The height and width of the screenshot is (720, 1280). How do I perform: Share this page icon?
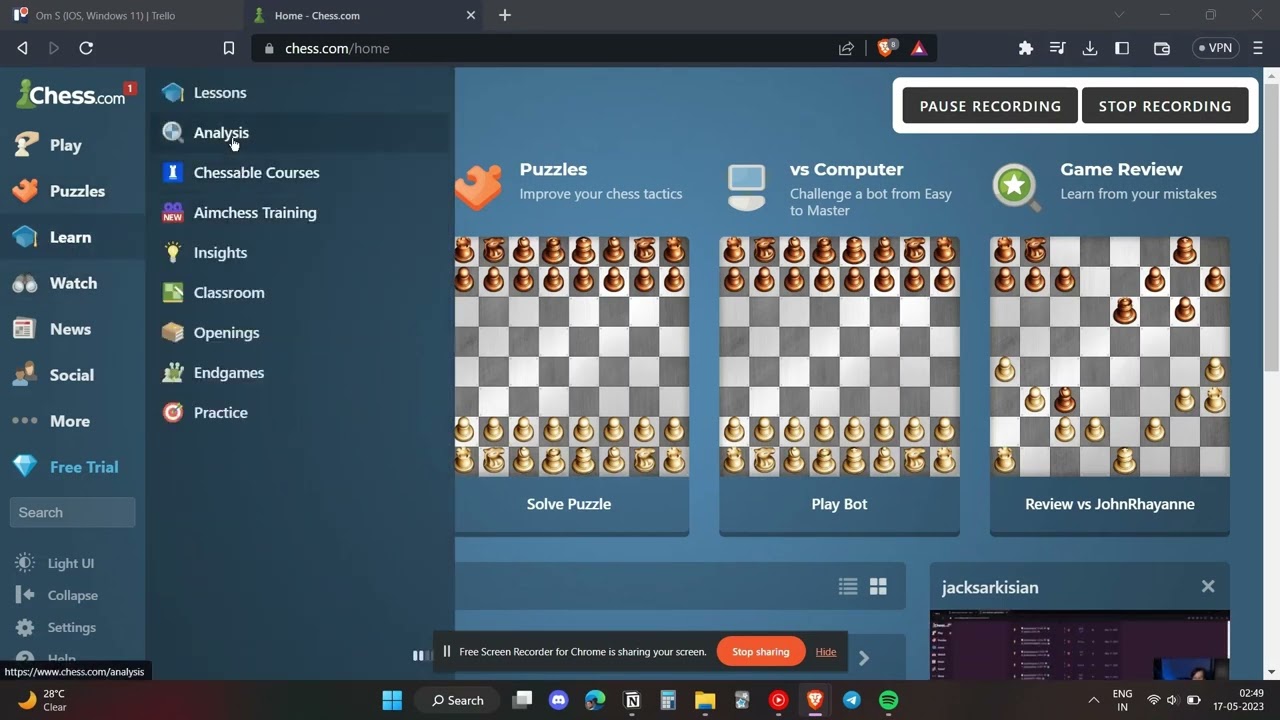point(846,48)
